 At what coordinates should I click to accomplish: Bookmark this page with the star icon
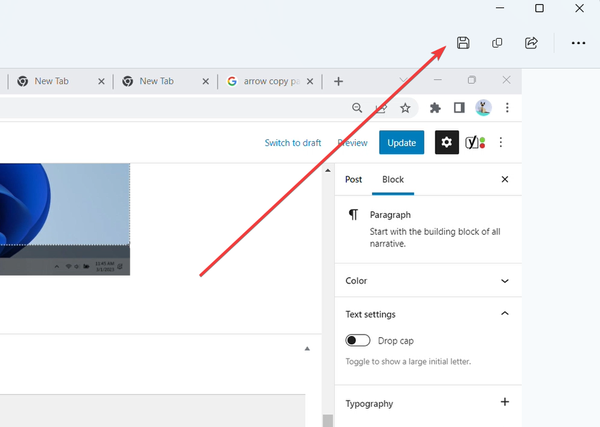[405, 108]
